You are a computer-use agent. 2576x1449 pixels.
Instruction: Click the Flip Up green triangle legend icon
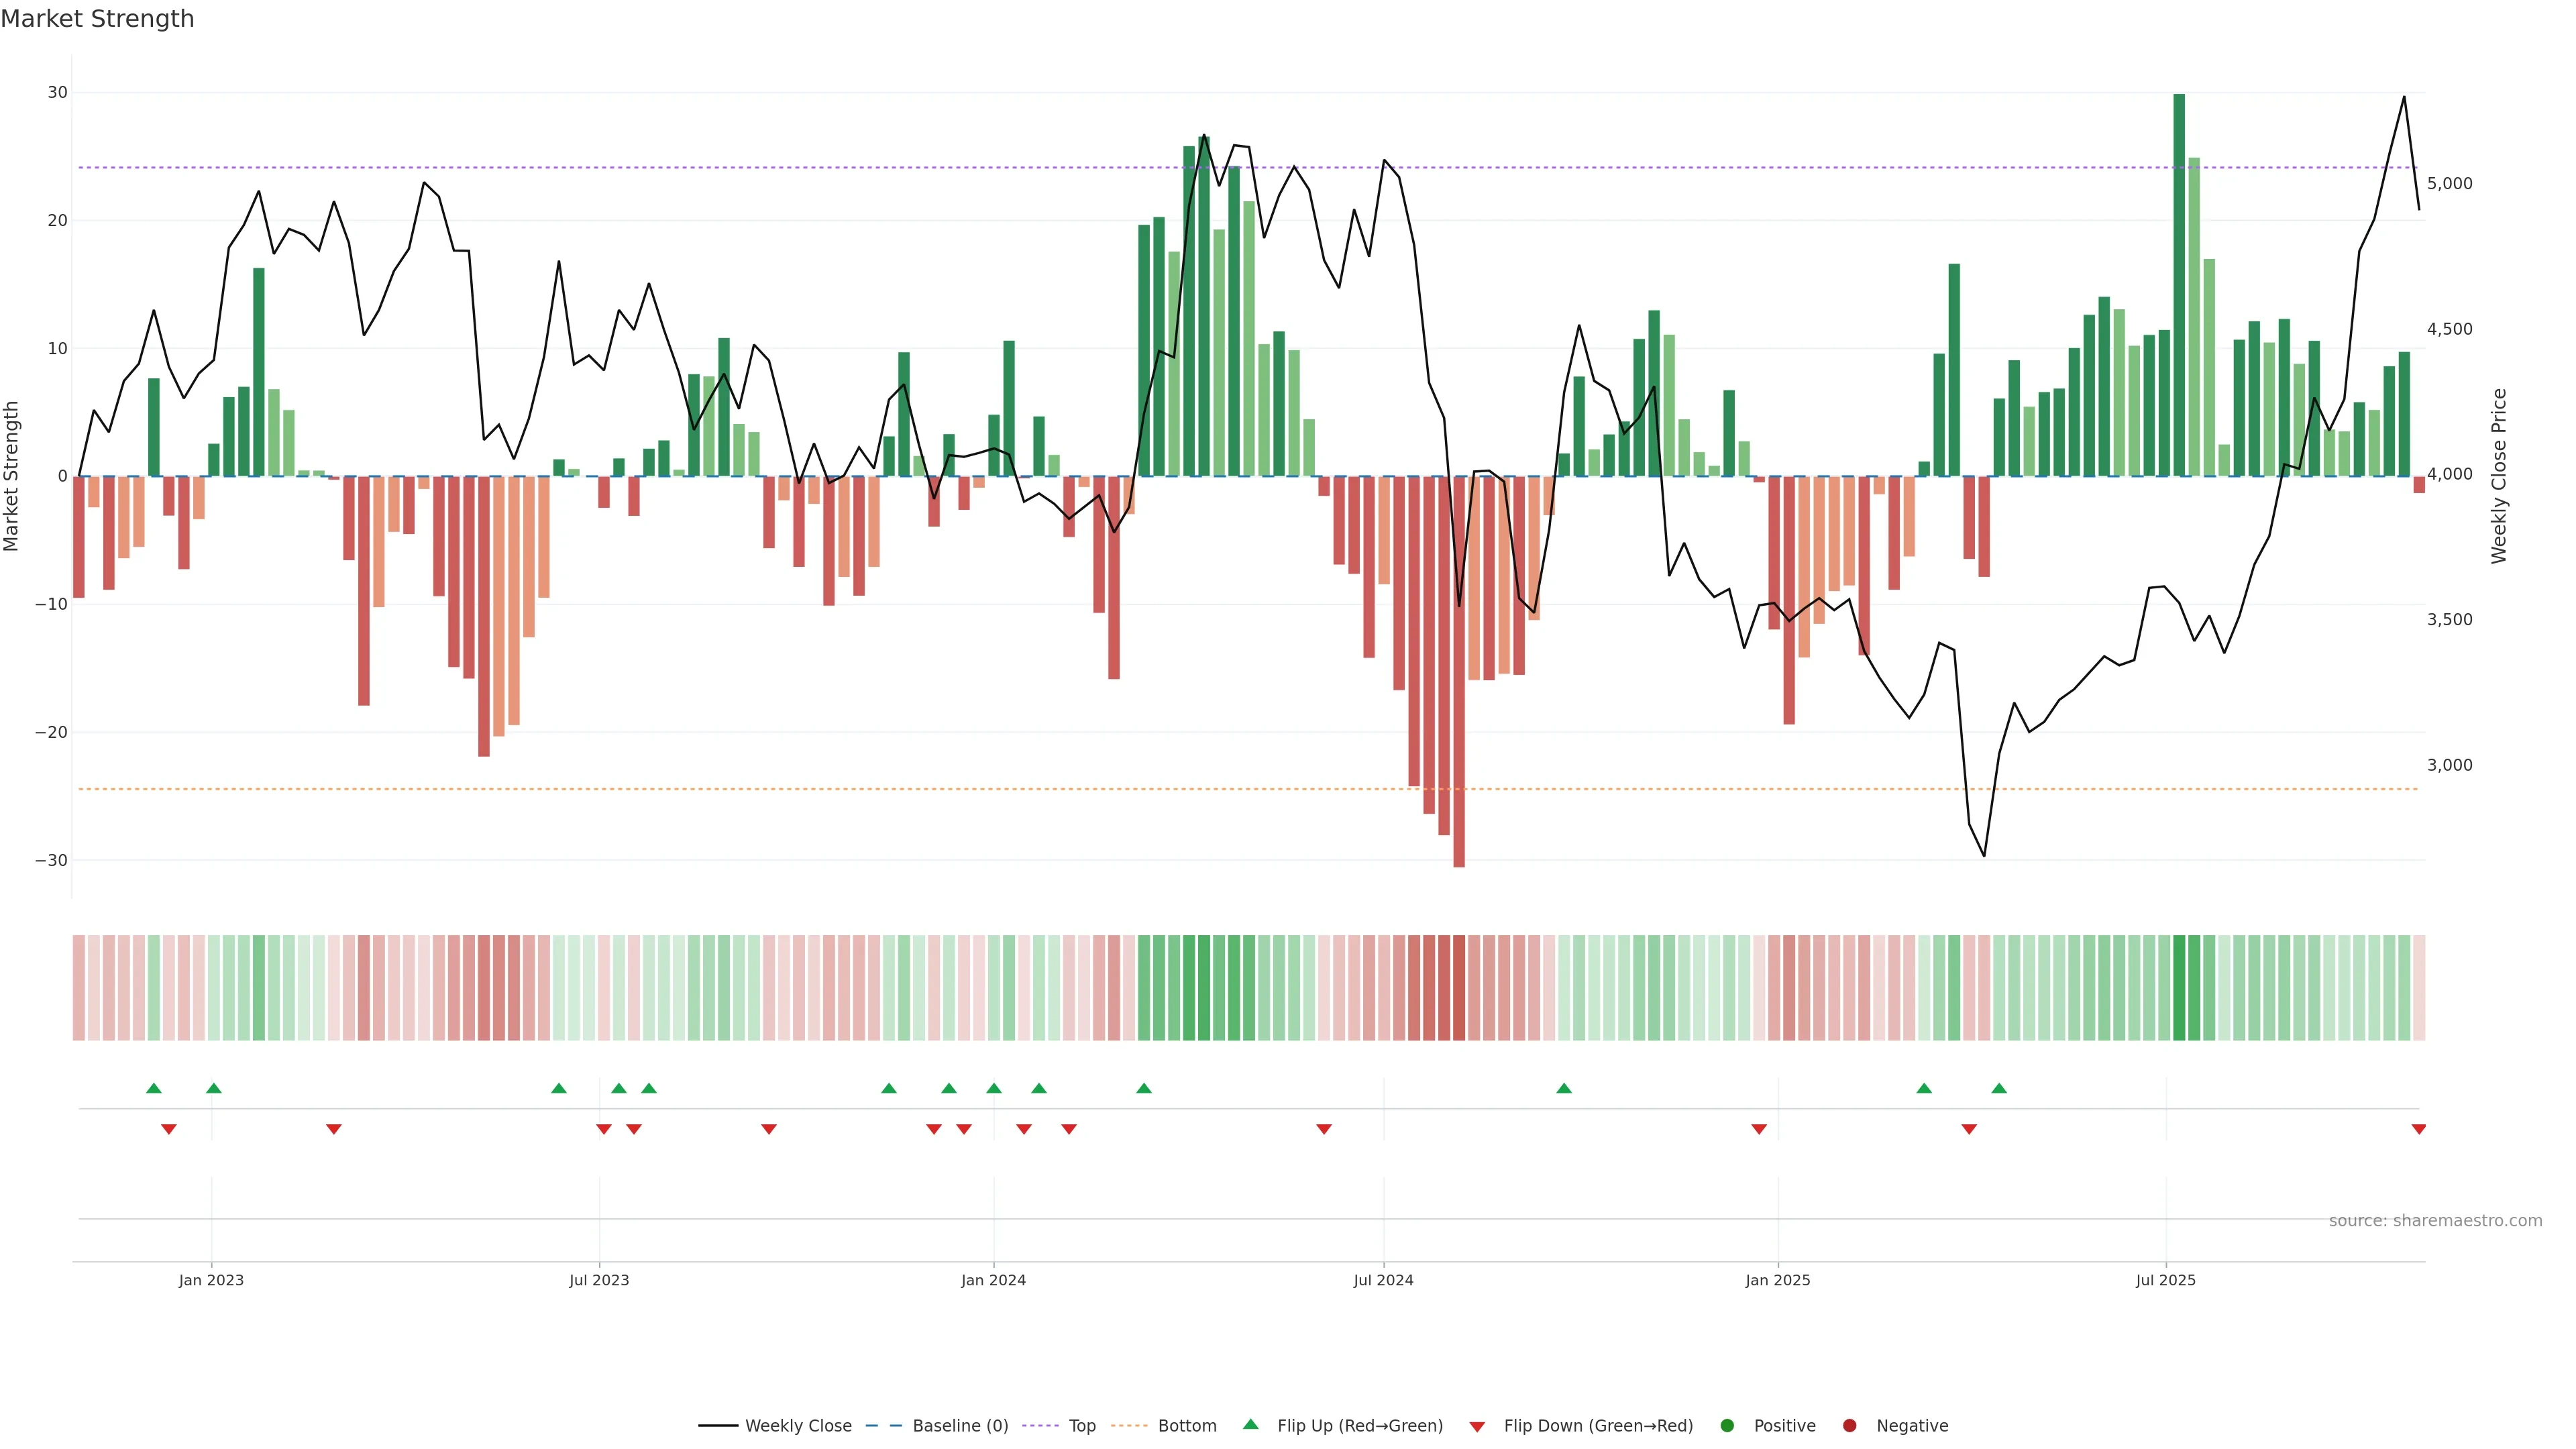pyautogui.click(x=1250, y=1424)
